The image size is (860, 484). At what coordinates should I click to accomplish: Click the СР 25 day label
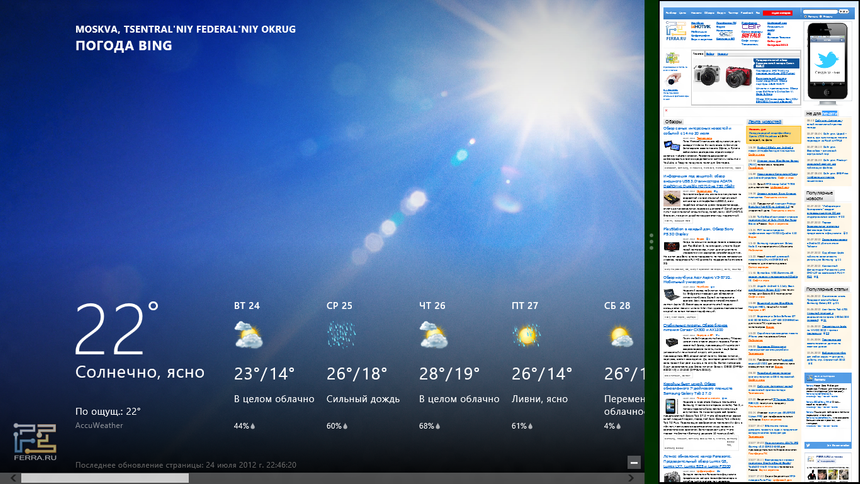[x=340, y=306]
